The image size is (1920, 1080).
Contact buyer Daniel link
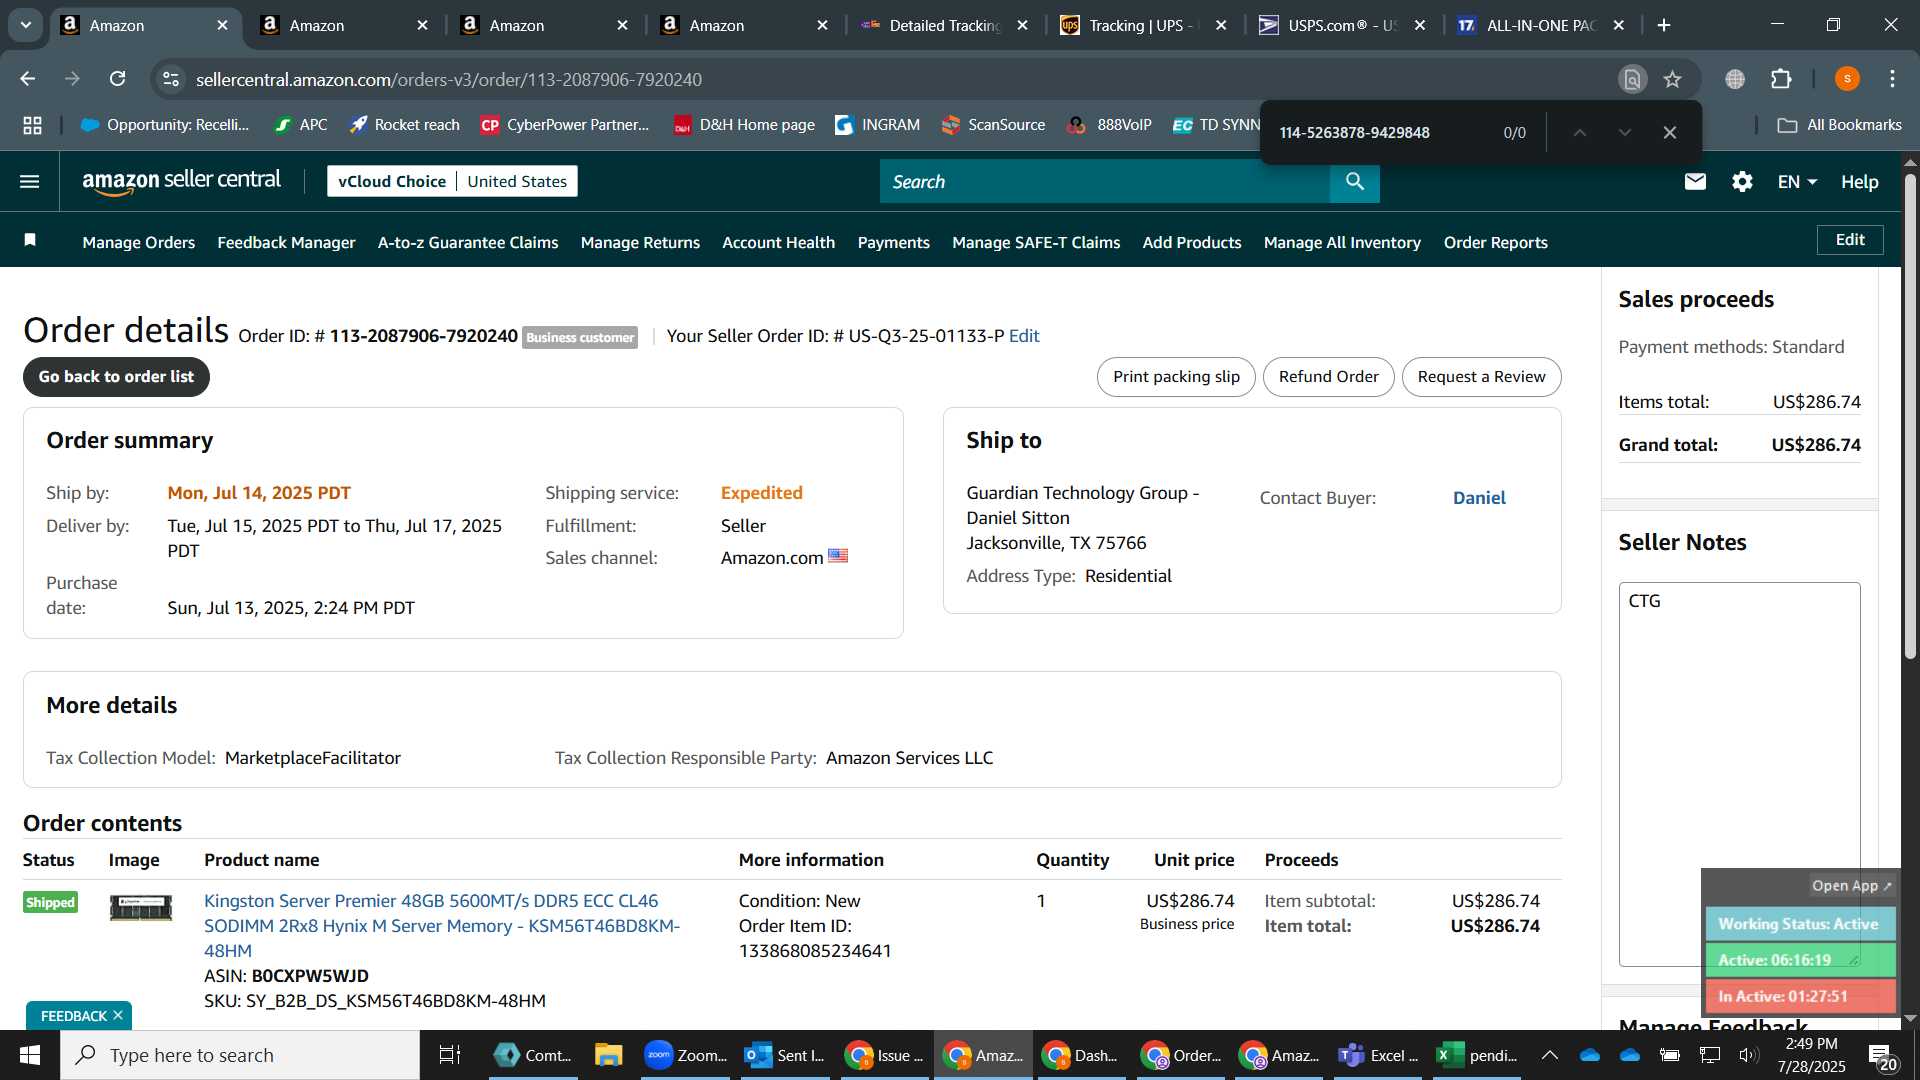coord(1479,498)
